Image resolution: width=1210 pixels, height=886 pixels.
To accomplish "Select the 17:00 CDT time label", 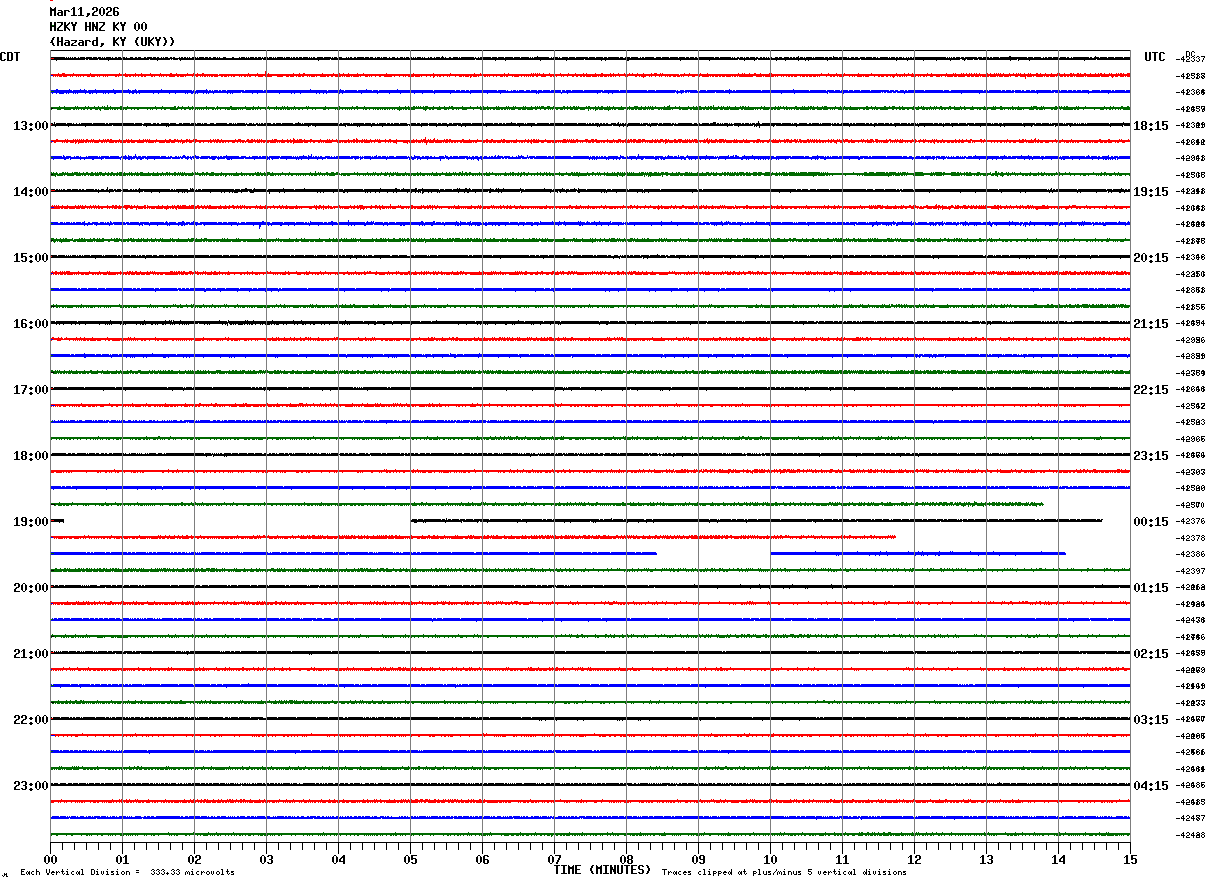I will click(30, 390).
